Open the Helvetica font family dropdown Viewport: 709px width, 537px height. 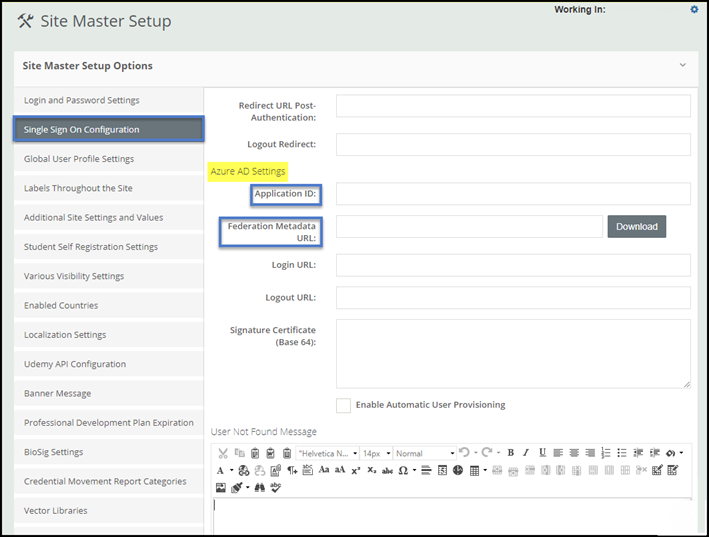[x=327, y=453]
